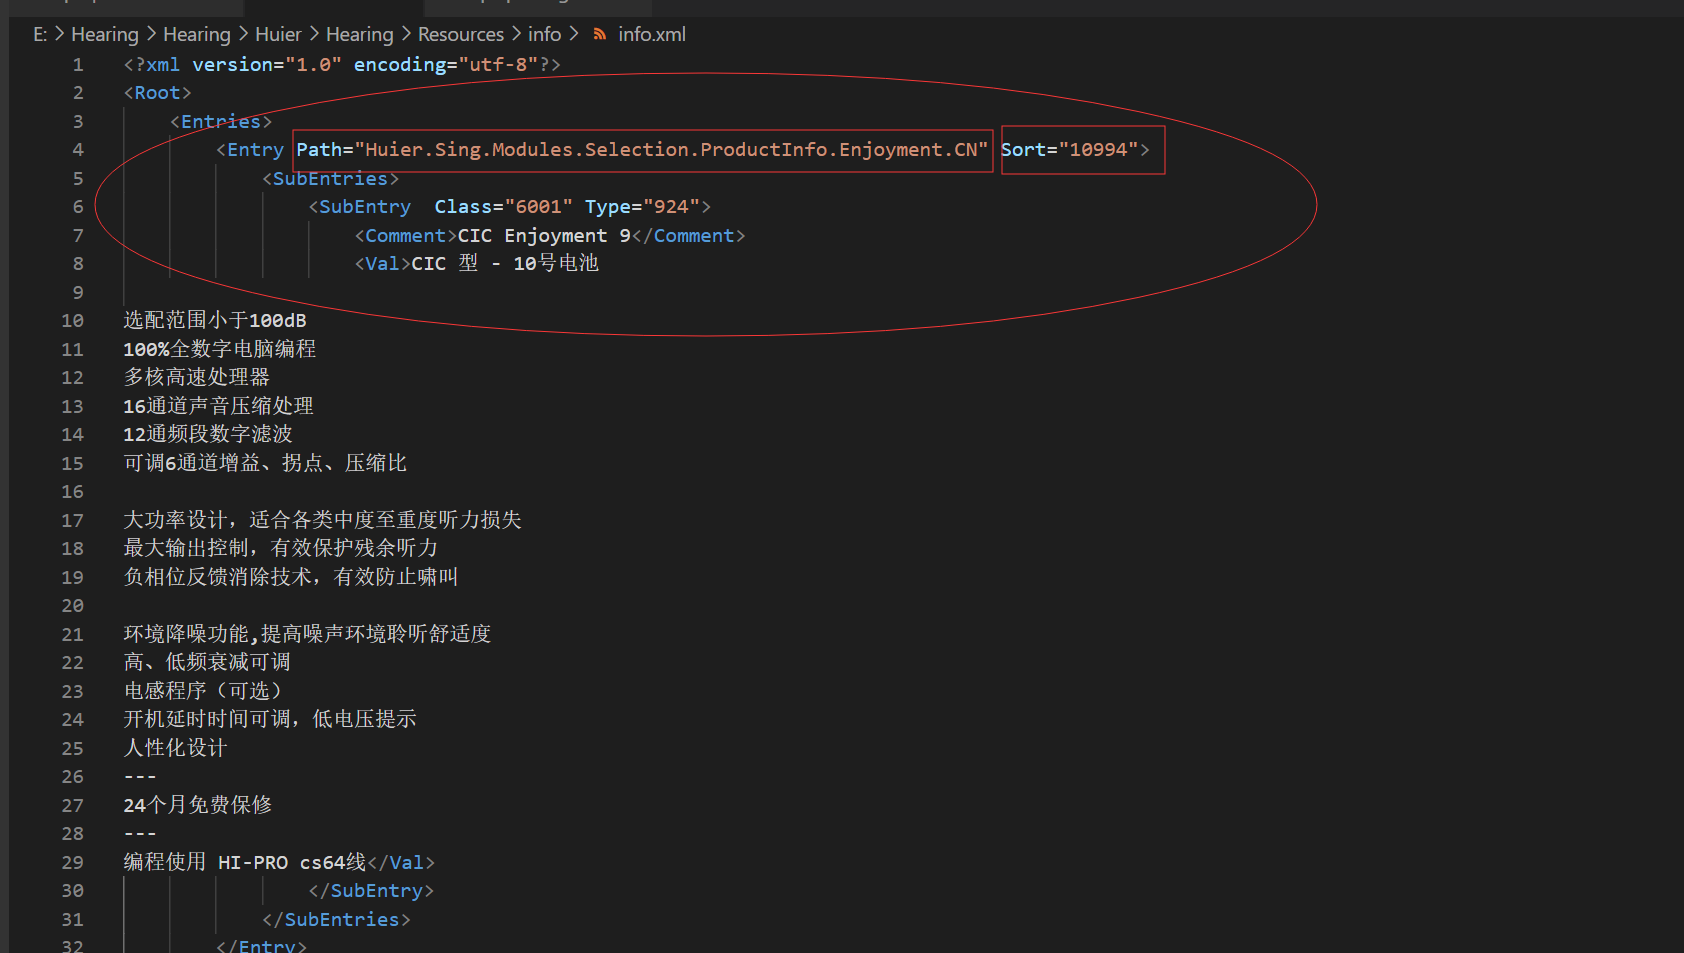Image resolution: width=1684 pixels, height=953 pixels.
Task: Open the E: drive breadcrumb
Action: coord(40,34)
